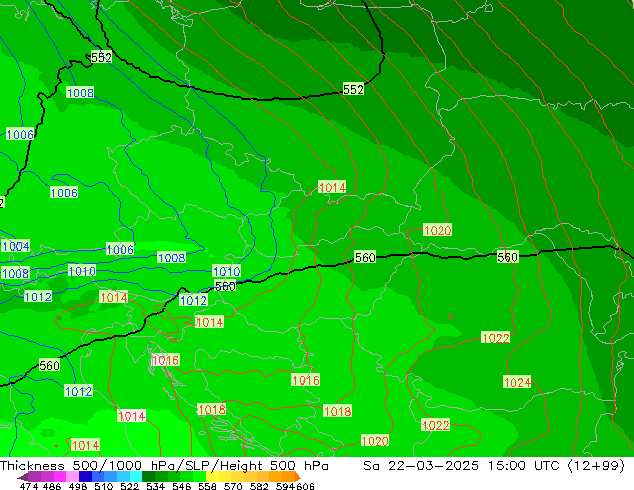Viewport: 634px width, 490px height.
Task: Select the 498 legend value
Action: tap(78, 486)
